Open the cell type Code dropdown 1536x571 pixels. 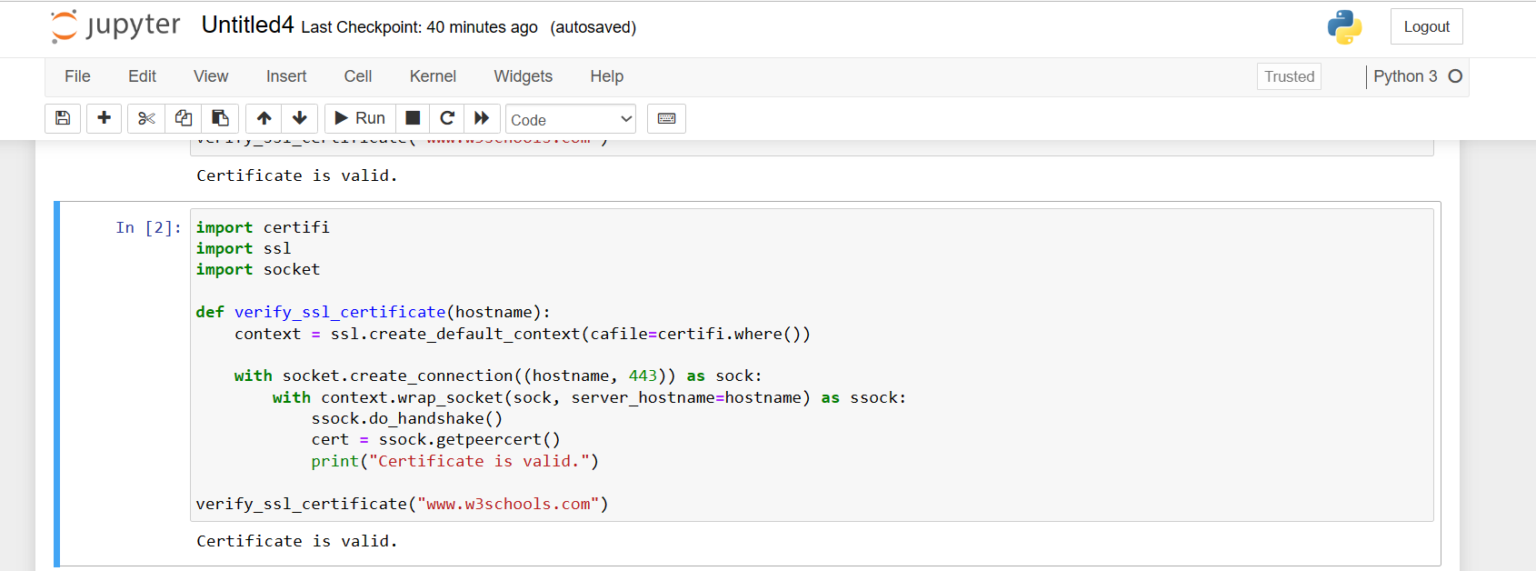point(571,119)
